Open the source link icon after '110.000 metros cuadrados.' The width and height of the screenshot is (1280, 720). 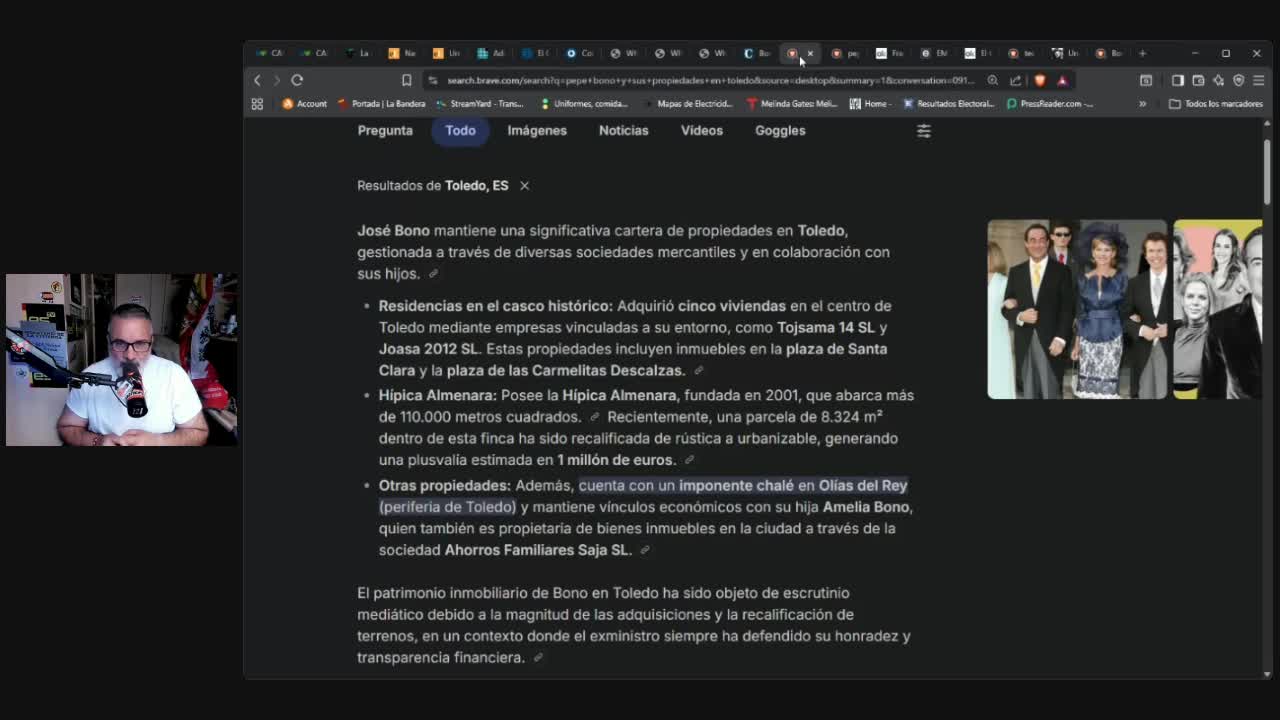coord(594,417)
